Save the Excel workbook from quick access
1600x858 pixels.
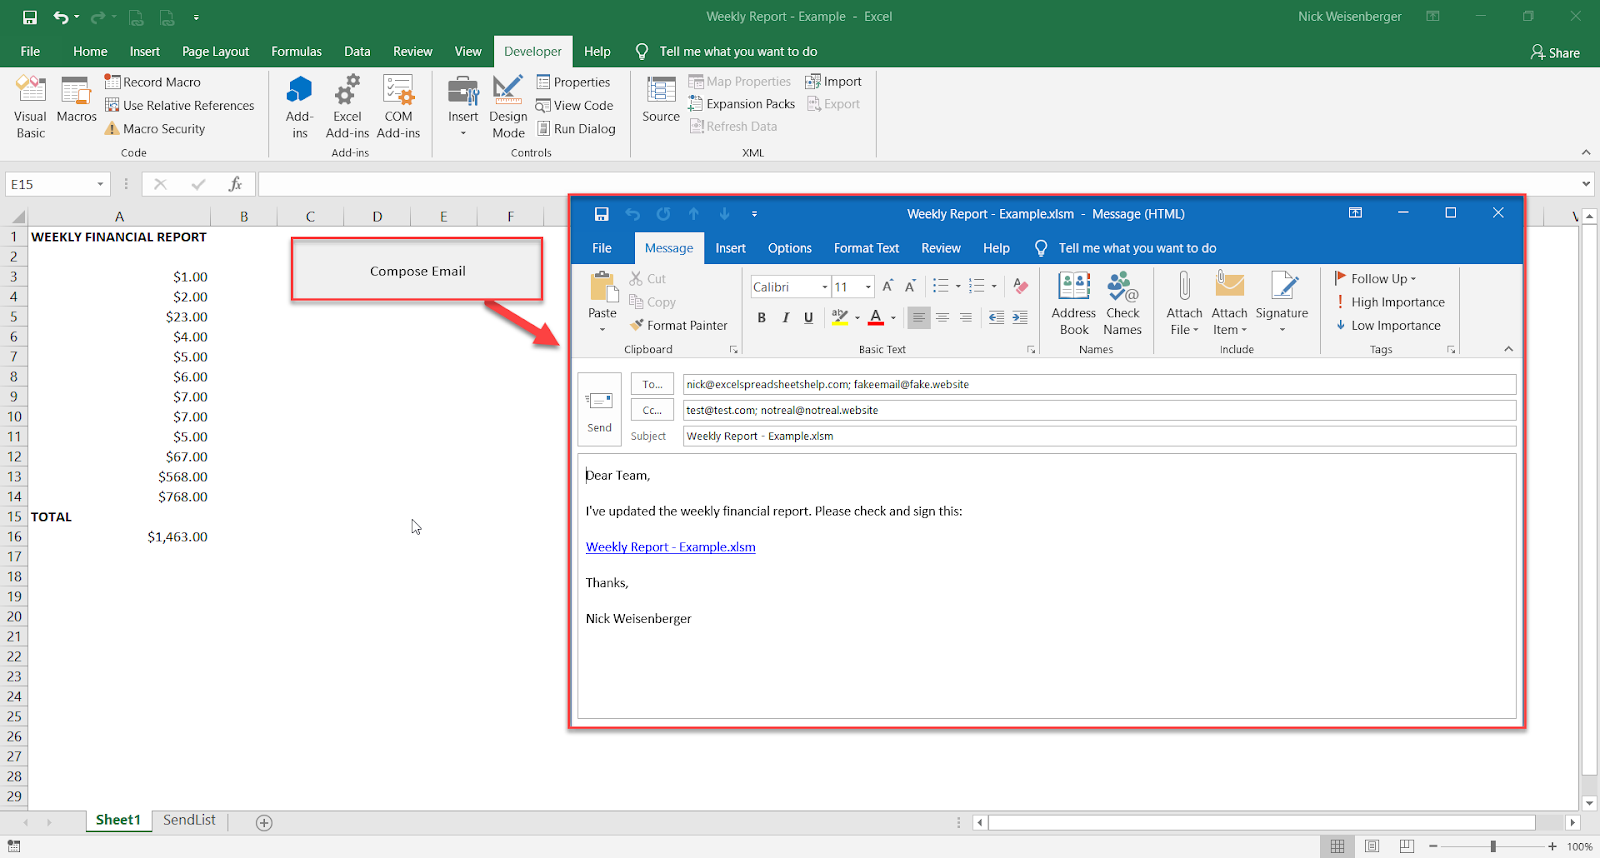click(30, 17)
